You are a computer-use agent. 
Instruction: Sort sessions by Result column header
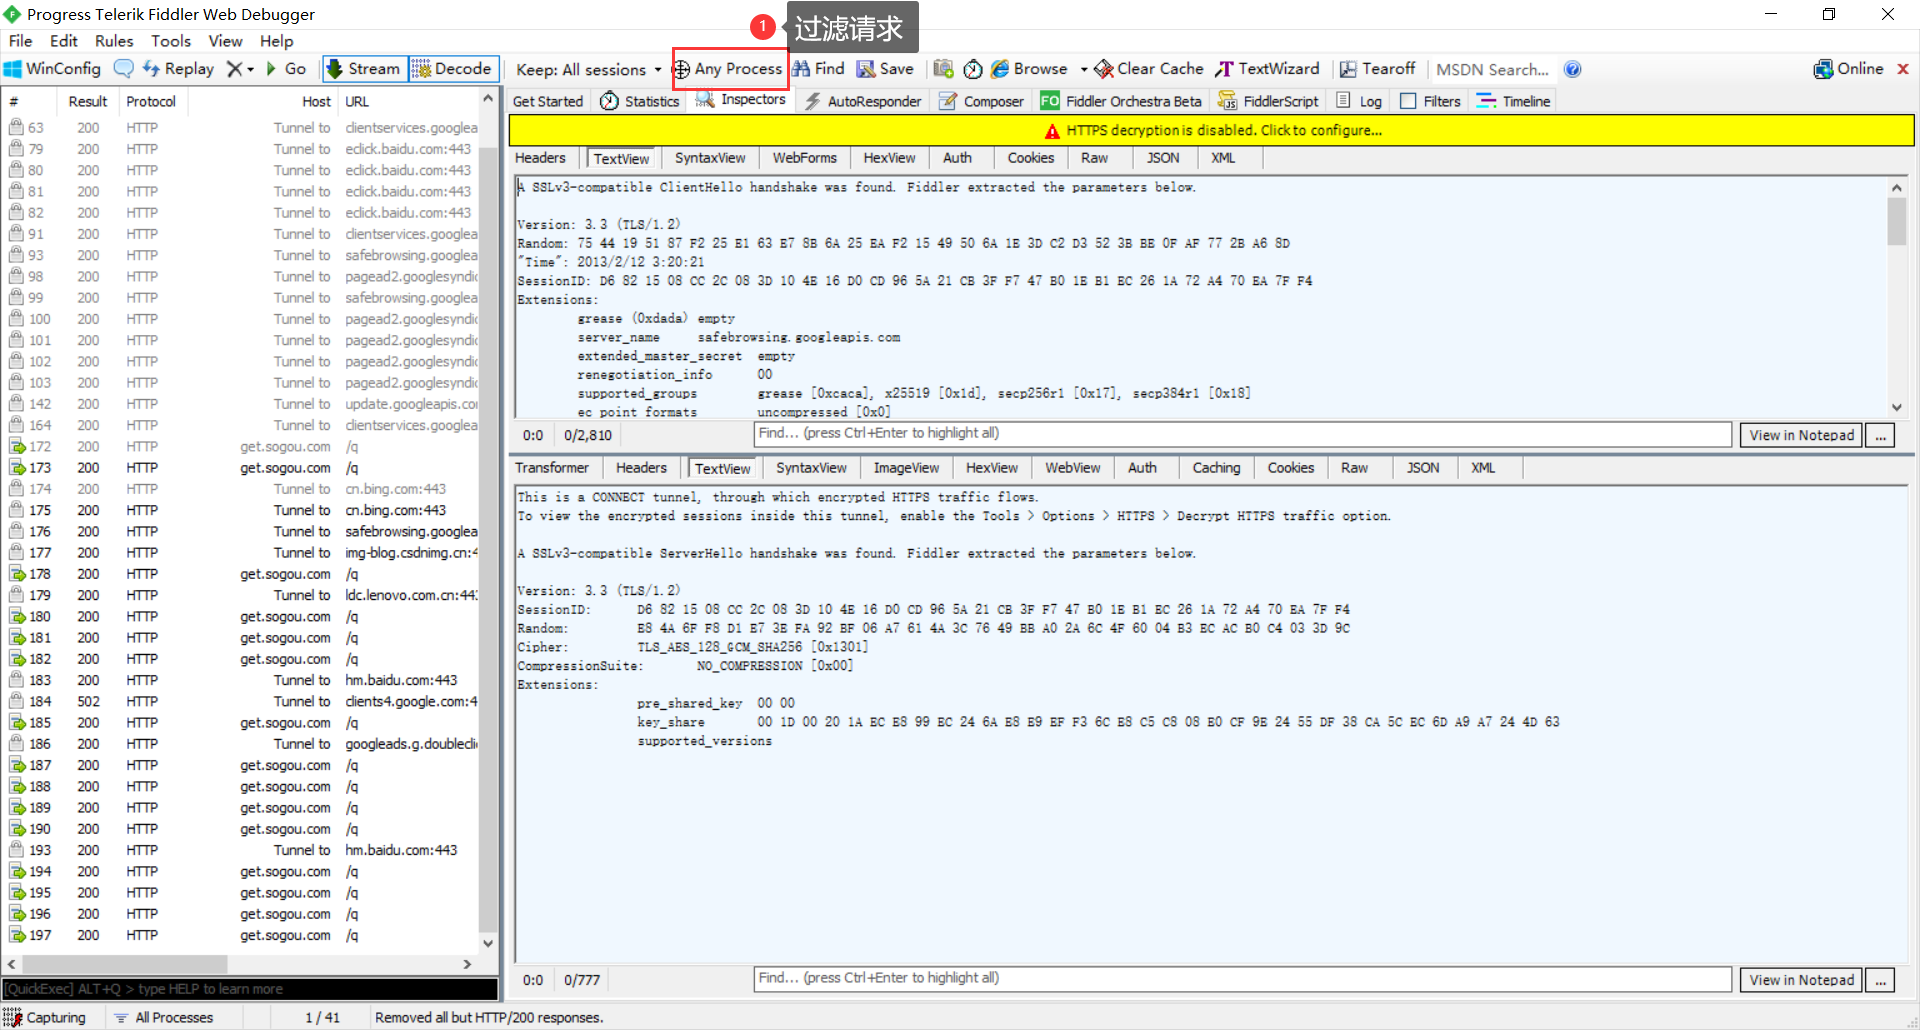pos(87,101)
